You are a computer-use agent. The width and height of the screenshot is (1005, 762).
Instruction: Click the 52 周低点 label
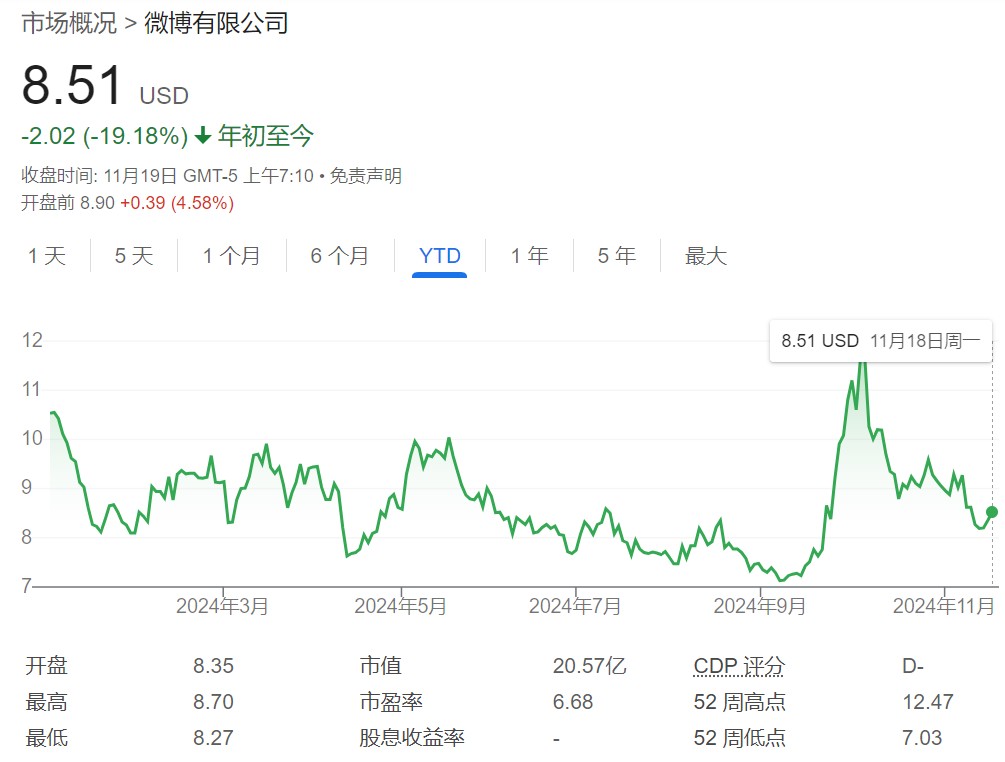(x=740, y=738)
